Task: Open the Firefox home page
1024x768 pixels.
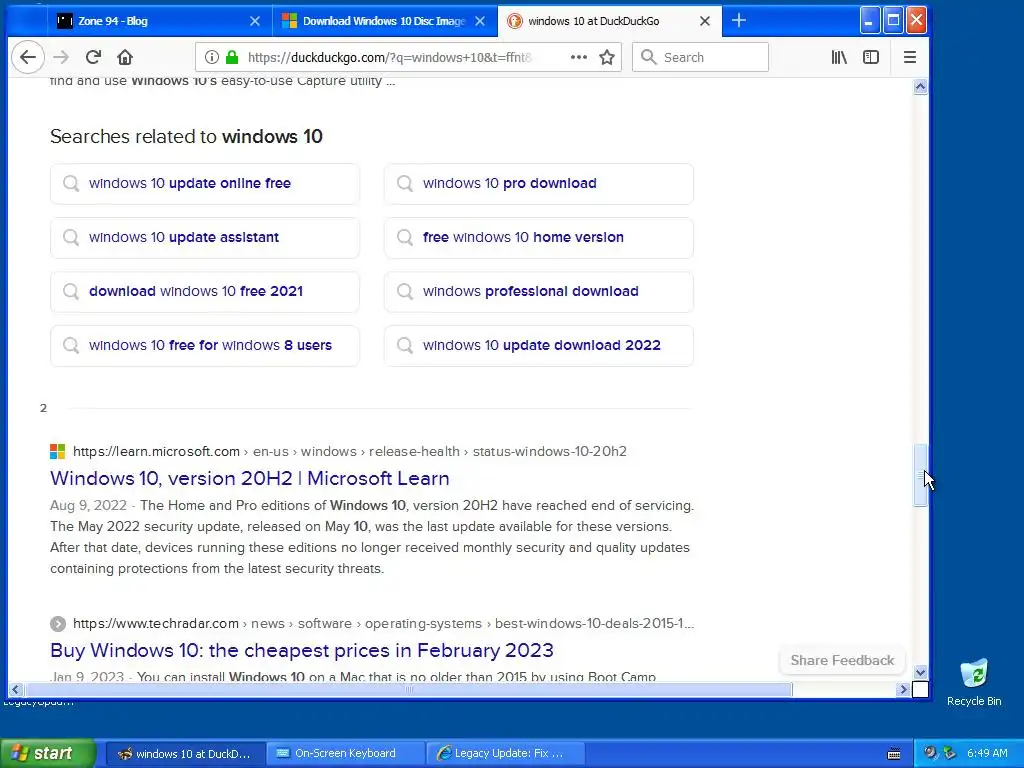Action: (x=125, y=57)
